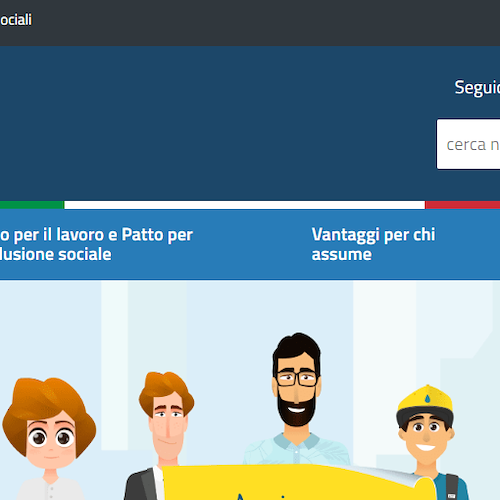This screenshot has width=500, height=500.
Task: Open 'Vantaggi per chi assume' menu item
Action: (x=373, y=244)
